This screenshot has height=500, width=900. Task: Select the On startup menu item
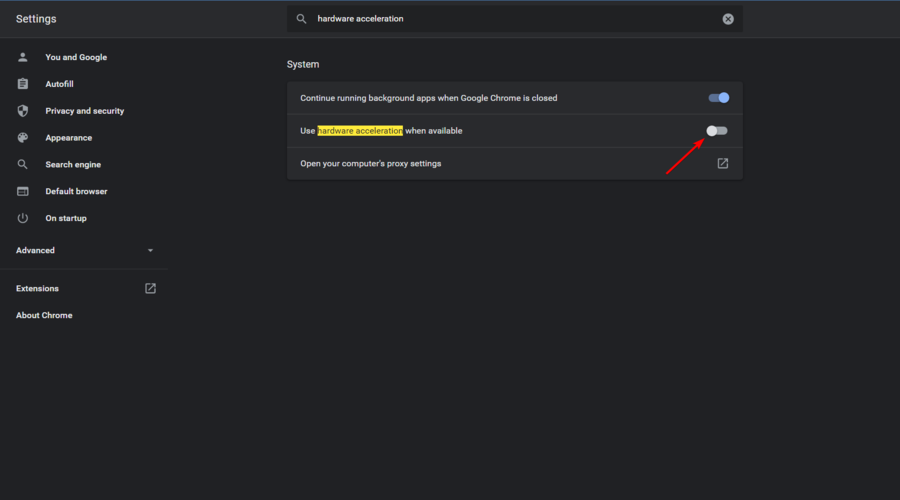(x=66, y=218)
